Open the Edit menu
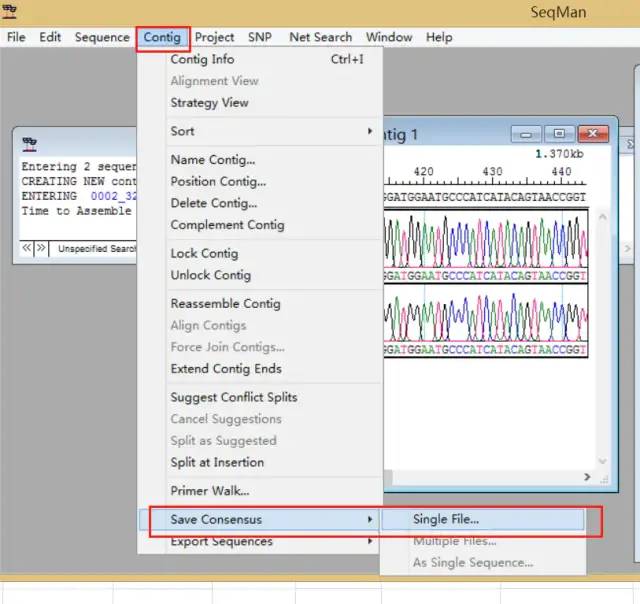 click(x=50, y=37)
